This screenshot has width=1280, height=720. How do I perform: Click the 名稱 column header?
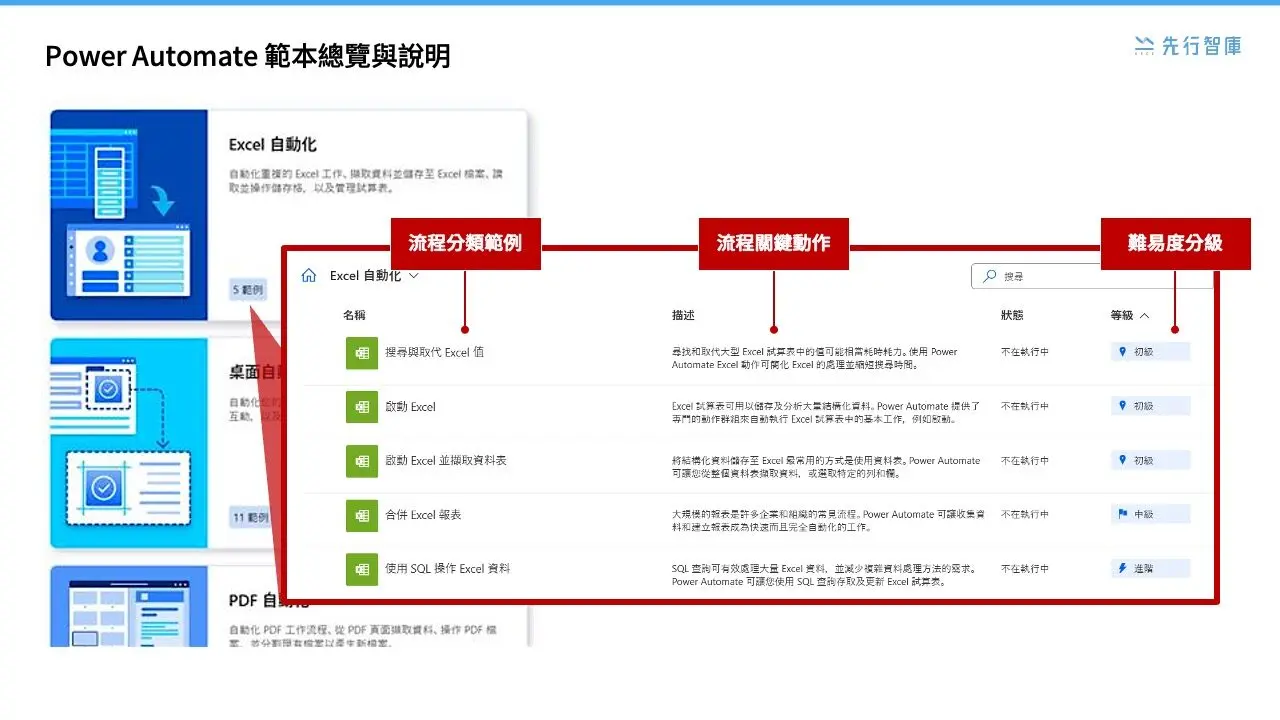[x=354, y=315]
